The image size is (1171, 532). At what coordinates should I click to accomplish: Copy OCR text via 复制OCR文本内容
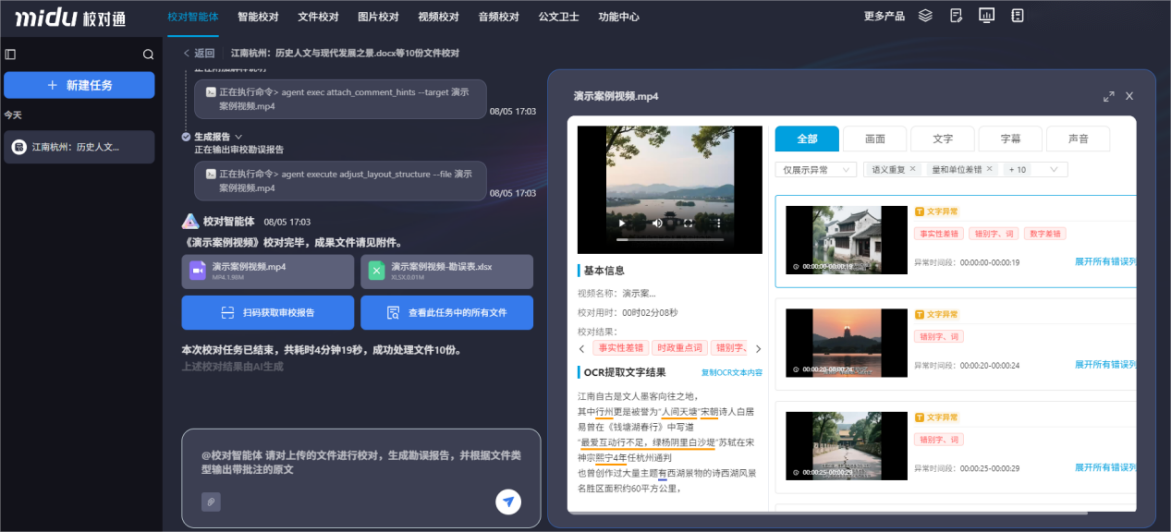coord(732,372)
